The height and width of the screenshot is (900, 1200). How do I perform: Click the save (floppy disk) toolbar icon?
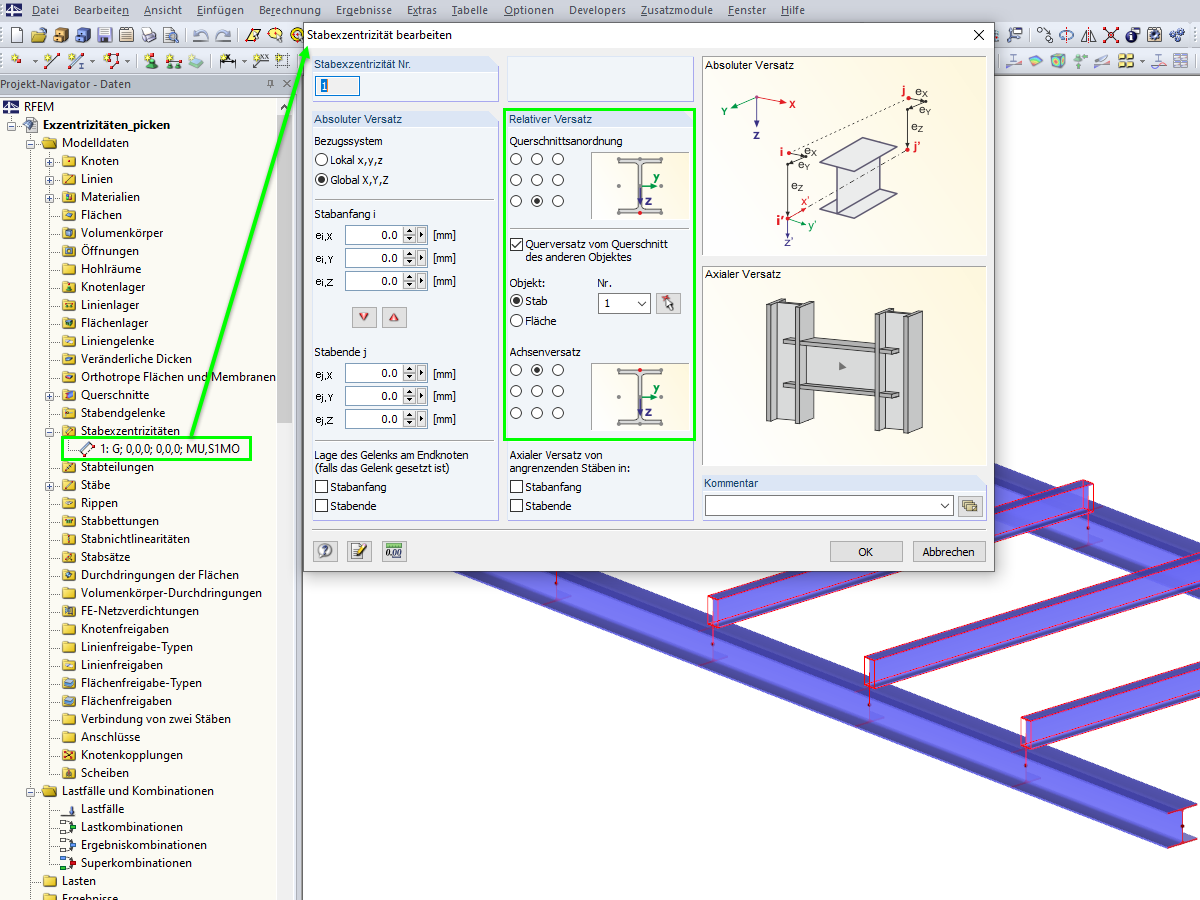click(104, 35)
